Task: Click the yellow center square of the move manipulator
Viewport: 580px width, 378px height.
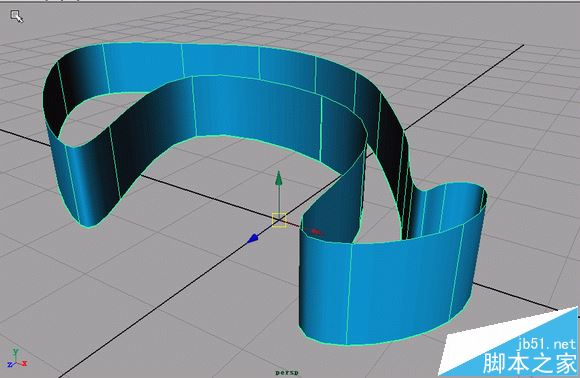Action: [279, 220]
